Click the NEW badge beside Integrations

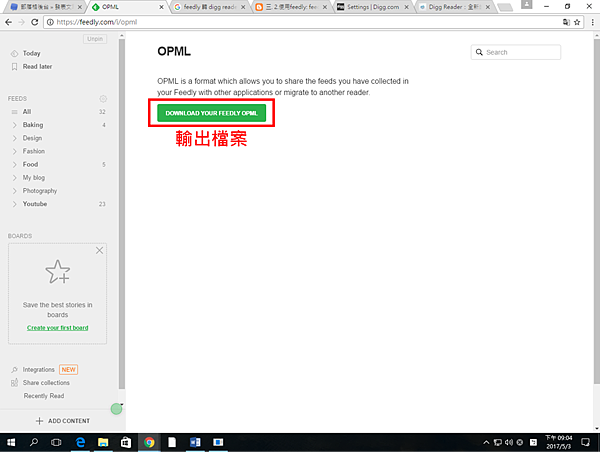coord(68,370)
